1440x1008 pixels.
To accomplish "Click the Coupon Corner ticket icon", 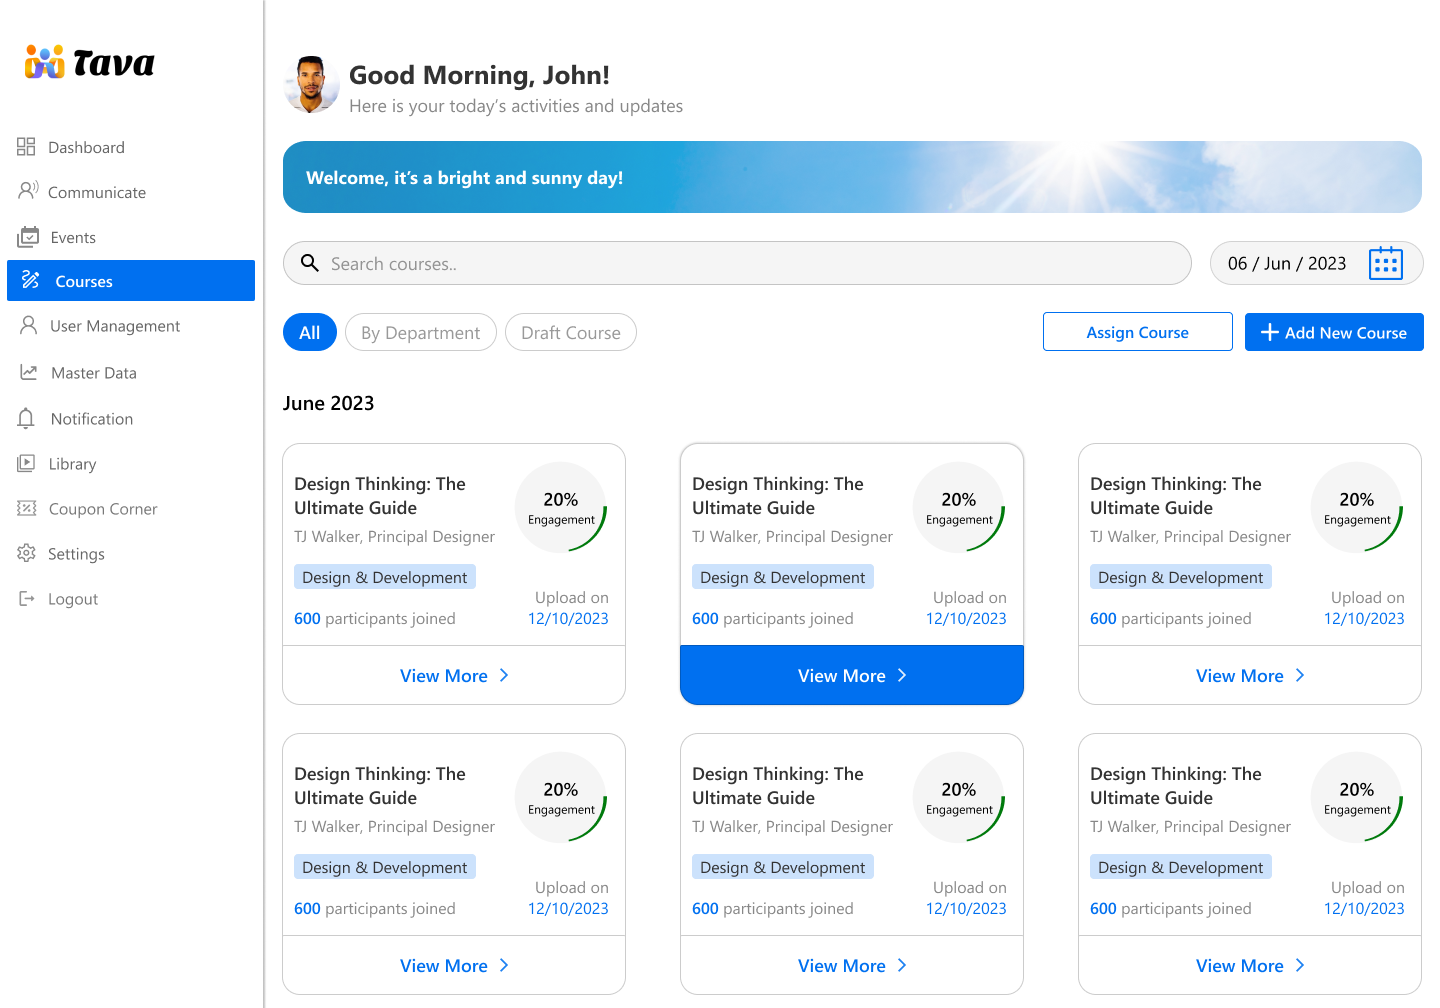I will [26, 509].
